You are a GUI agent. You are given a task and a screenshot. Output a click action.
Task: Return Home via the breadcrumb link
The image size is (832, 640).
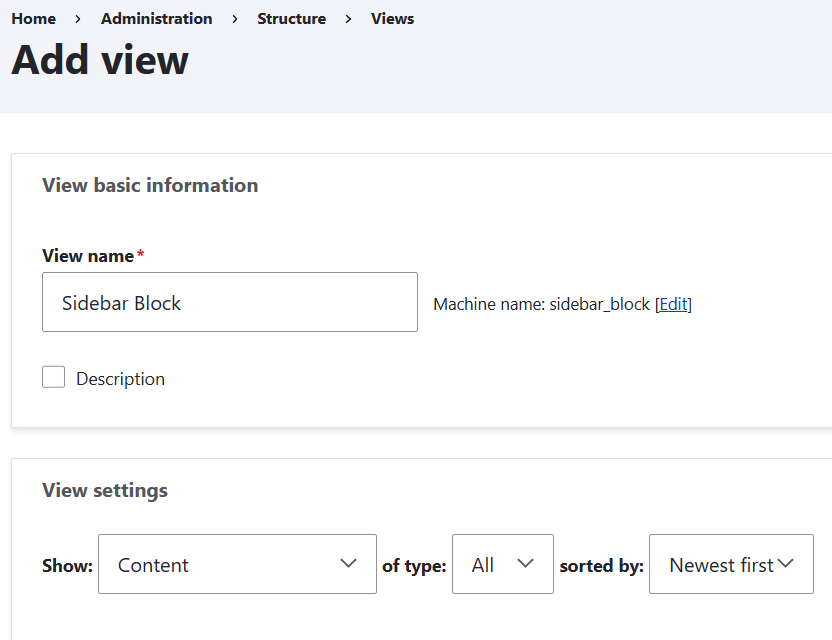(33, 18)
